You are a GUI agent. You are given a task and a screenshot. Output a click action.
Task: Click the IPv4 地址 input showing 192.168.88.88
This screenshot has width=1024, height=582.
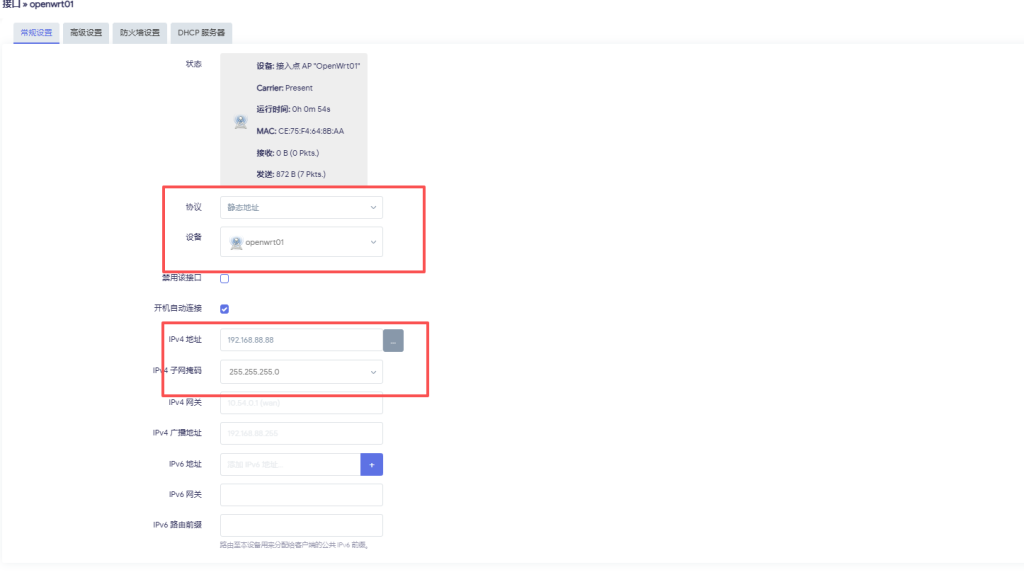(300, 340)
